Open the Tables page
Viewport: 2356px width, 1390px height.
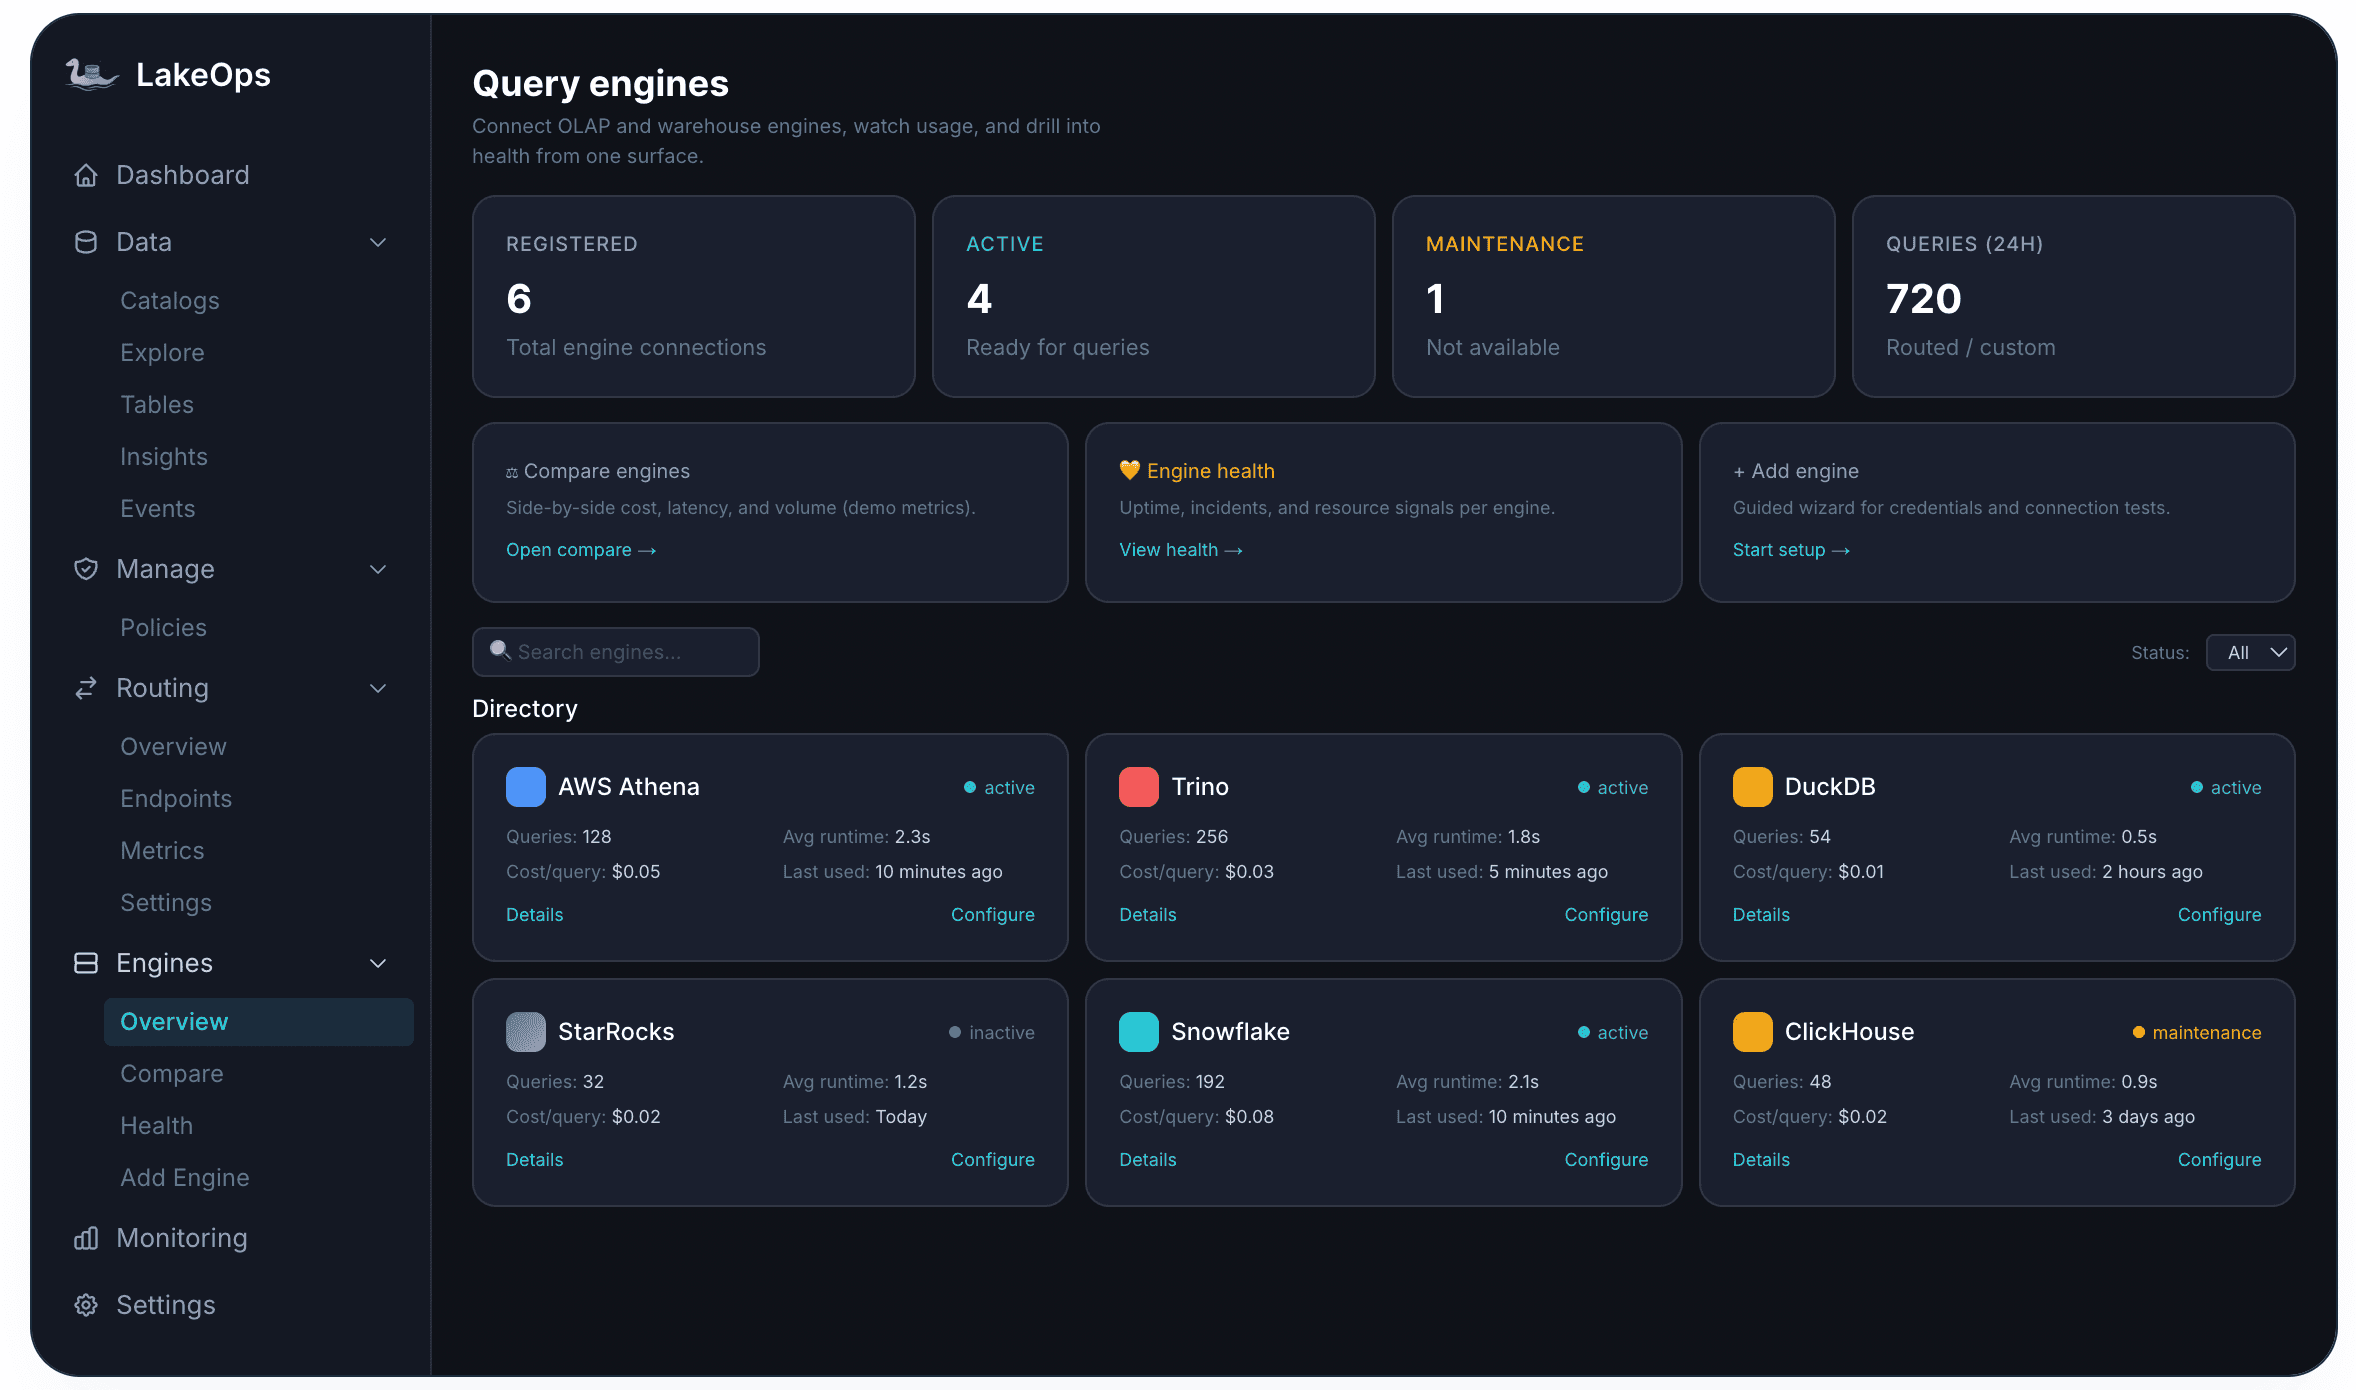(x=157, y=405)
